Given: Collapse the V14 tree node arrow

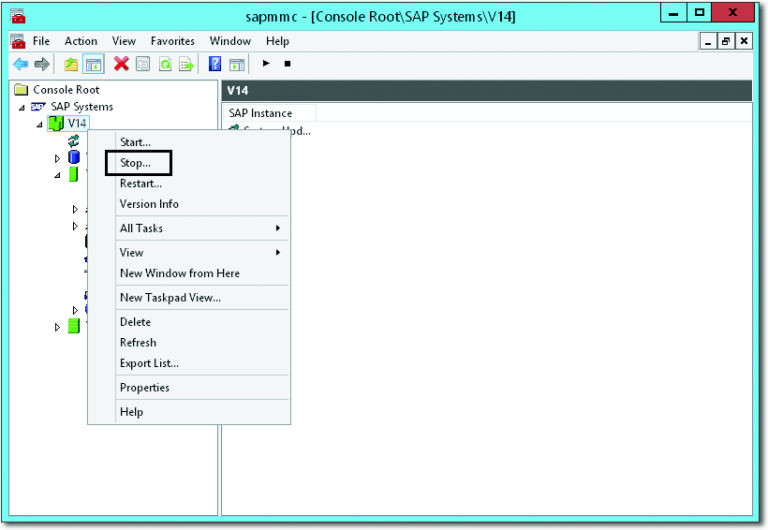Looking at the screenshot, I should click(x=40, y=124).
